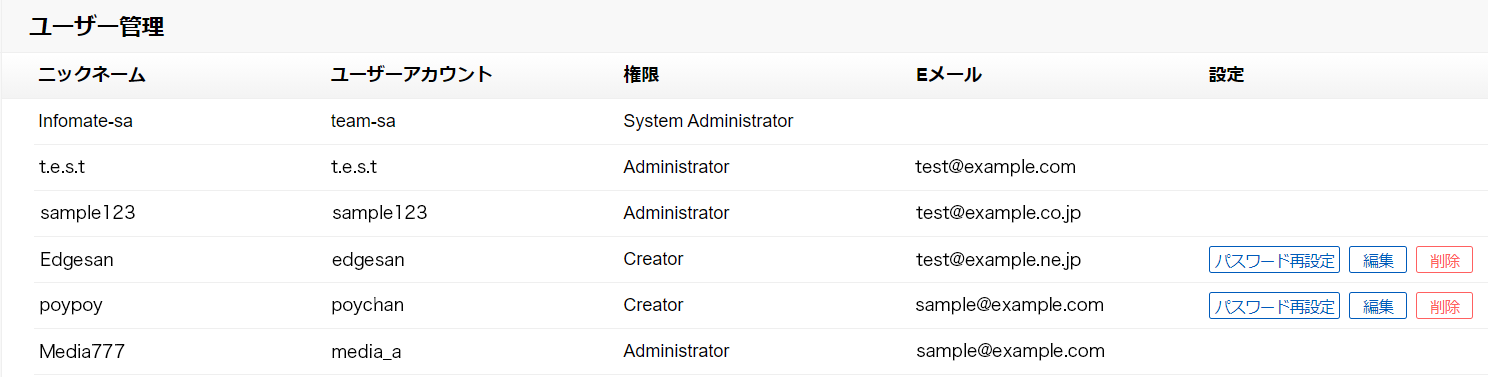Image resolution: width=1488 pixels, height=377 pixels.
Task: Click the media_a user account
Action: click(x=367, y=351)
